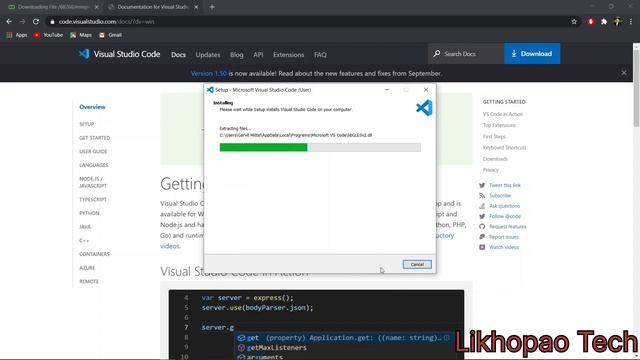
Task: Select Overview in docs sidebar
Action: tap(92, 107)
